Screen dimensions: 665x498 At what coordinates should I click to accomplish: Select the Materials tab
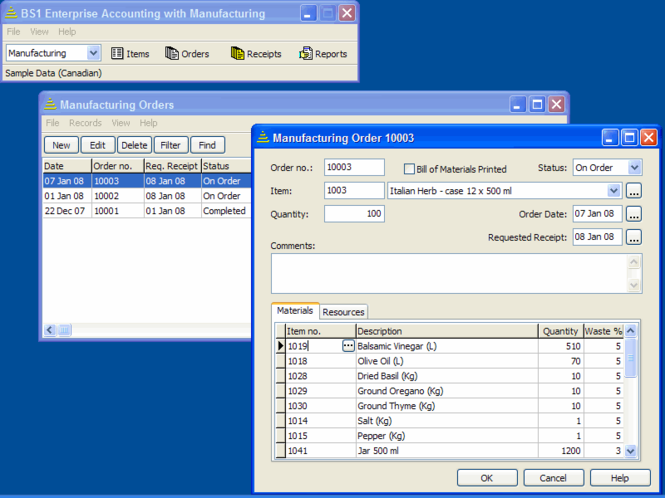295,311
